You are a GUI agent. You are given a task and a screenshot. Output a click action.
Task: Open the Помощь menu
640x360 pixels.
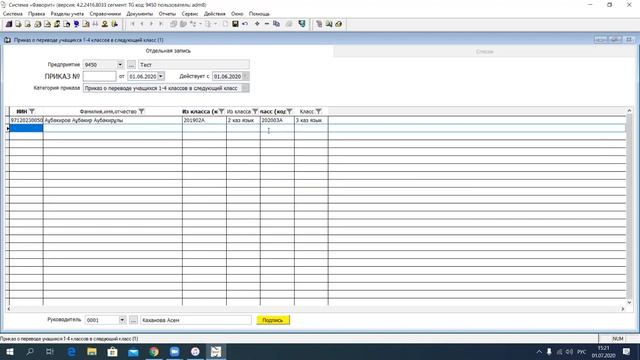pos(260,14)
